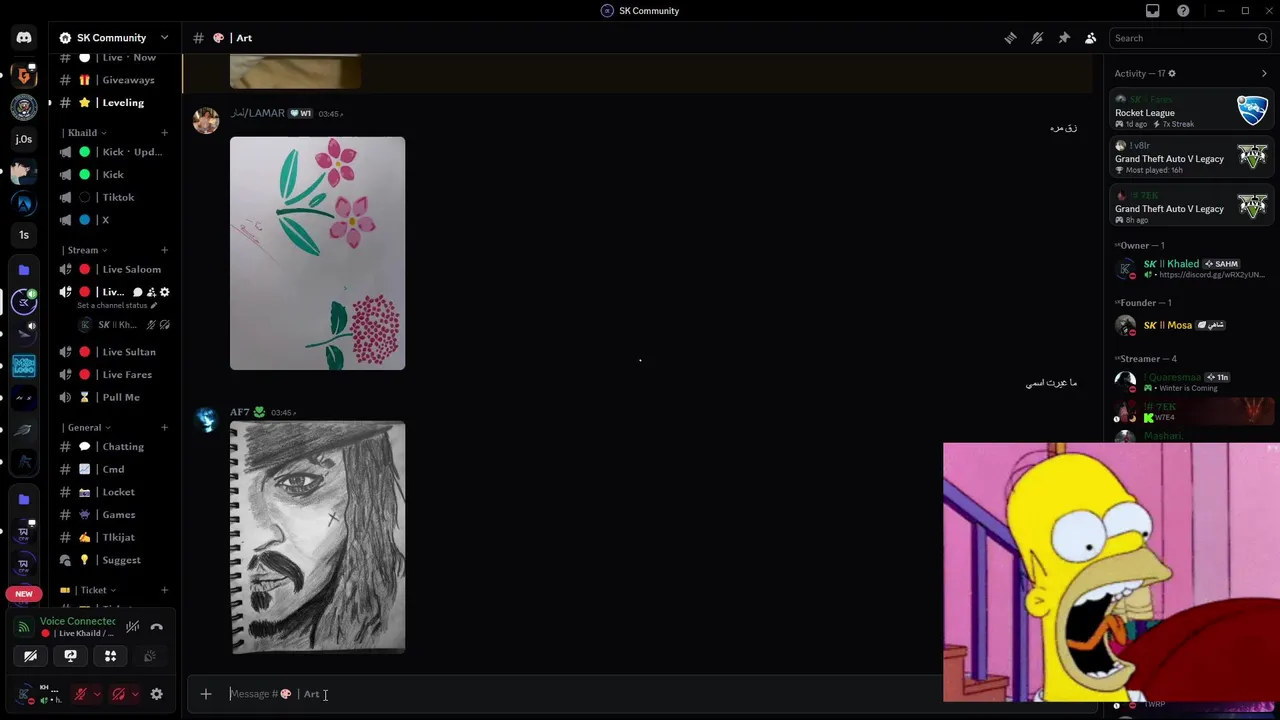1280x720 pixels.
Task: Open the Suggest channel
Action: click(114, 560)
